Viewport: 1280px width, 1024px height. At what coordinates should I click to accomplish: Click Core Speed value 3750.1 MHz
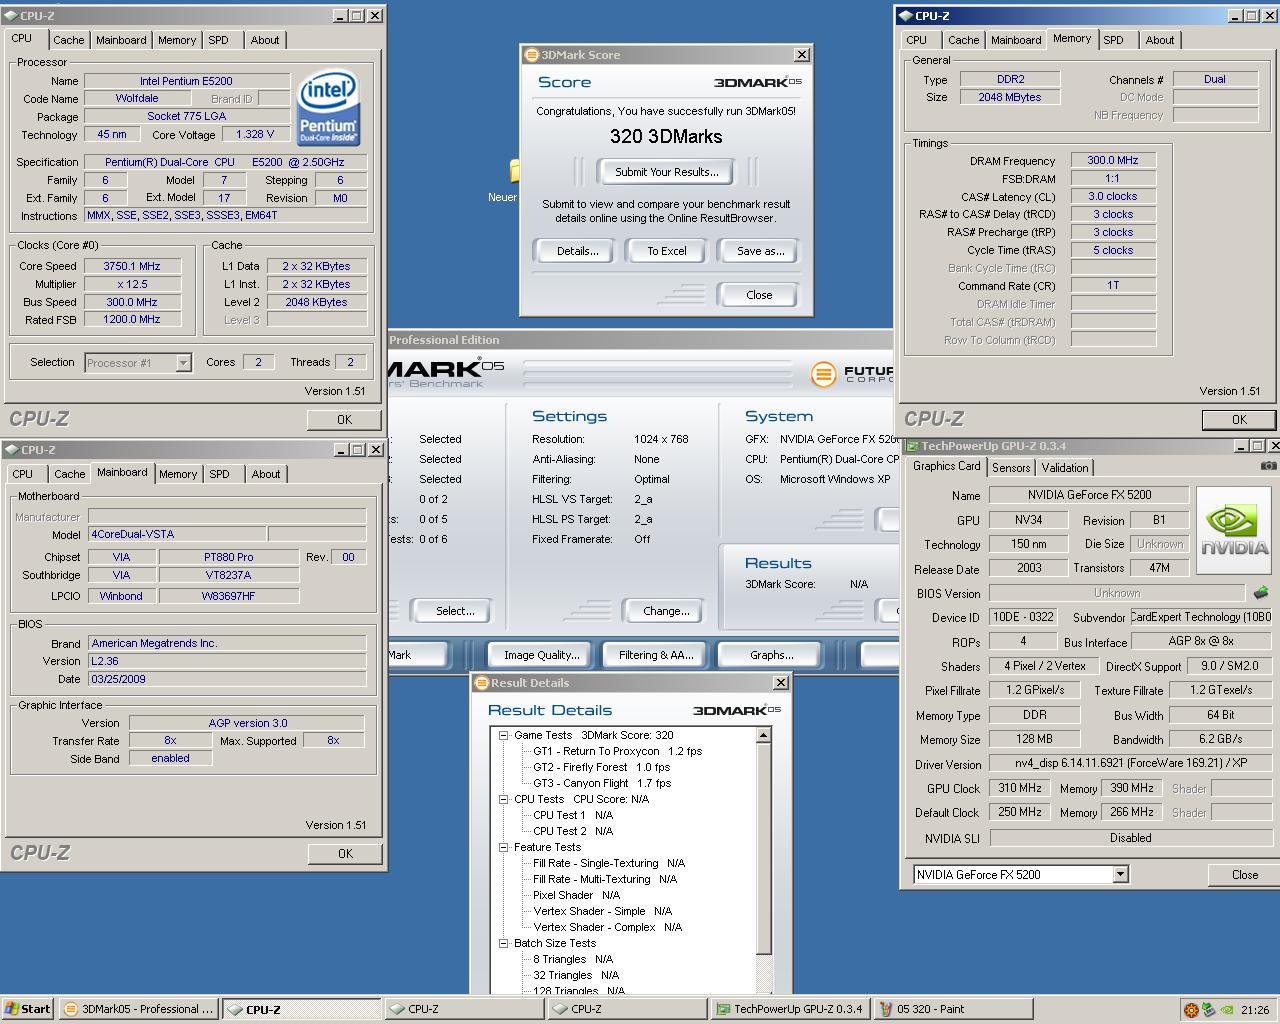click(132, 266)
